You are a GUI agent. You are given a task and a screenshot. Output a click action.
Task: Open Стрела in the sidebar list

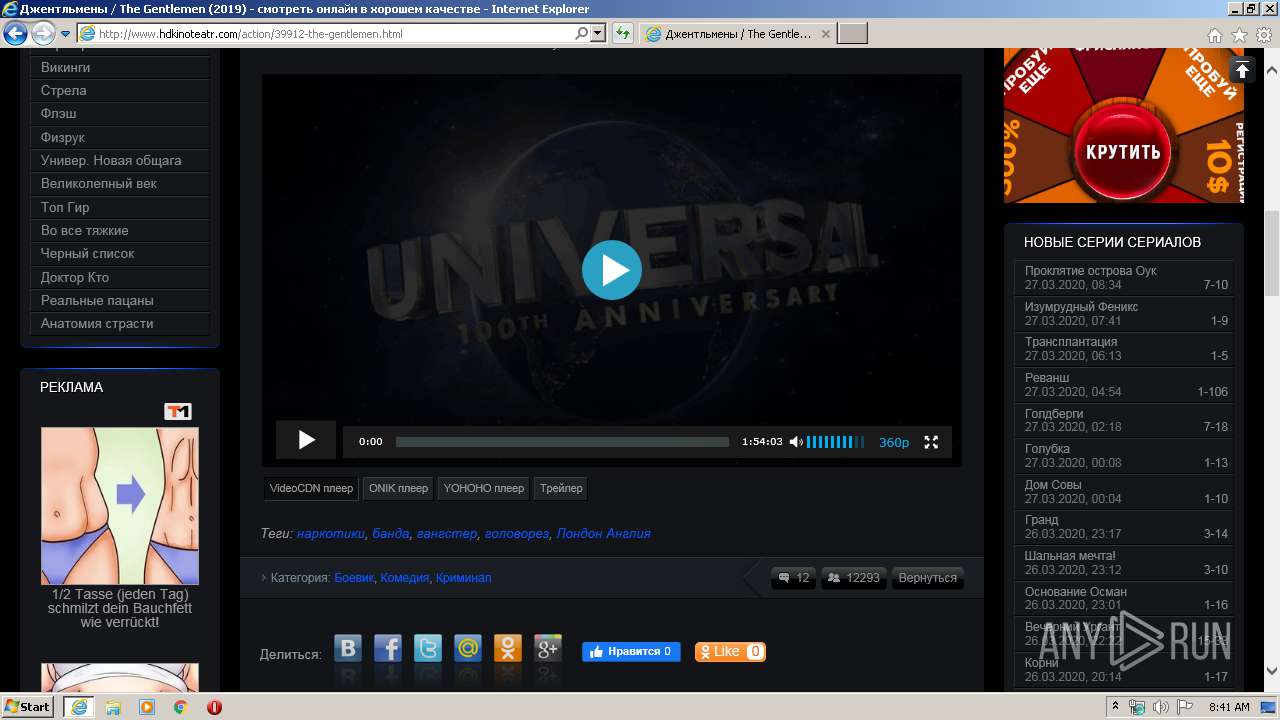pyautogui.click(x=120, y=90)
